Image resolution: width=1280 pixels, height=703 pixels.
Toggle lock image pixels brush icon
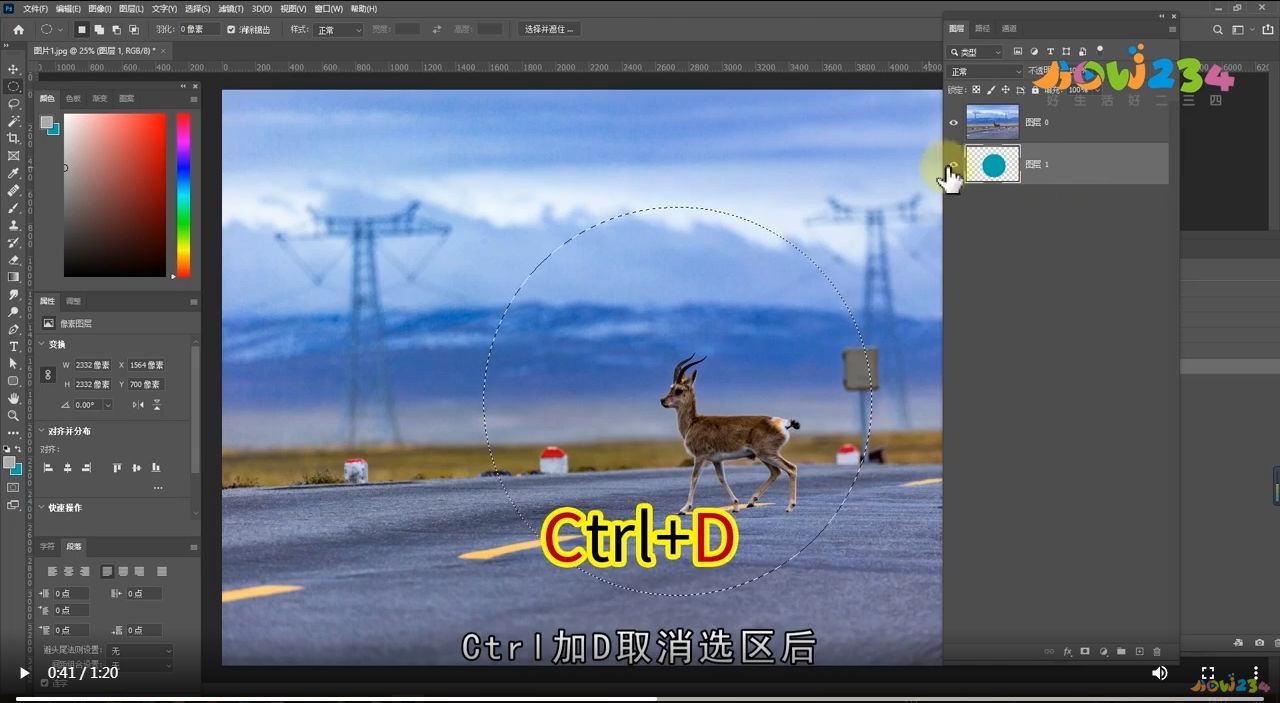990,90
